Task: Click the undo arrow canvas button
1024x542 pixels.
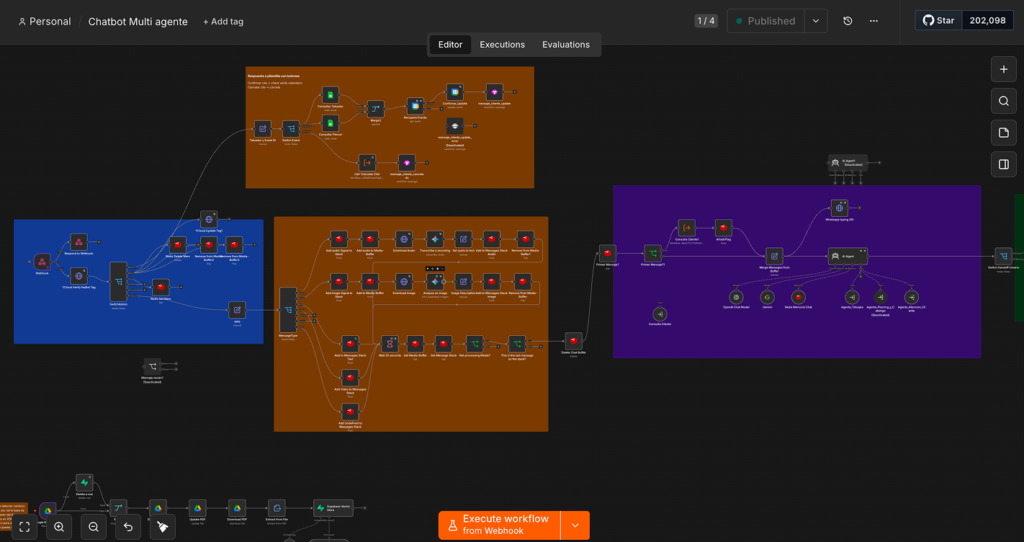Action: (x=128, y=526)
